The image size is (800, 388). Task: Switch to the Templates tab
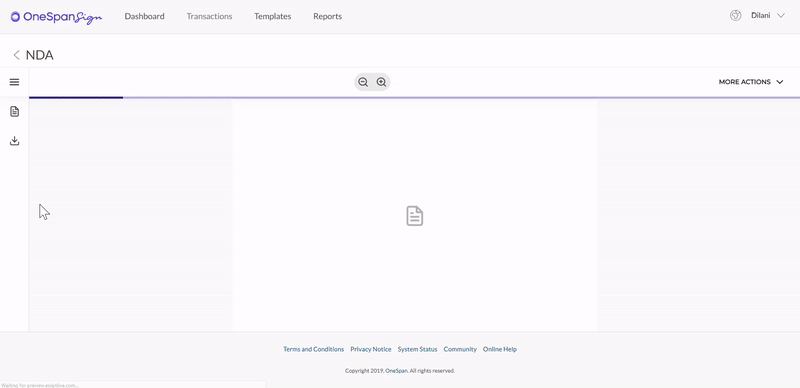point(272,16)
